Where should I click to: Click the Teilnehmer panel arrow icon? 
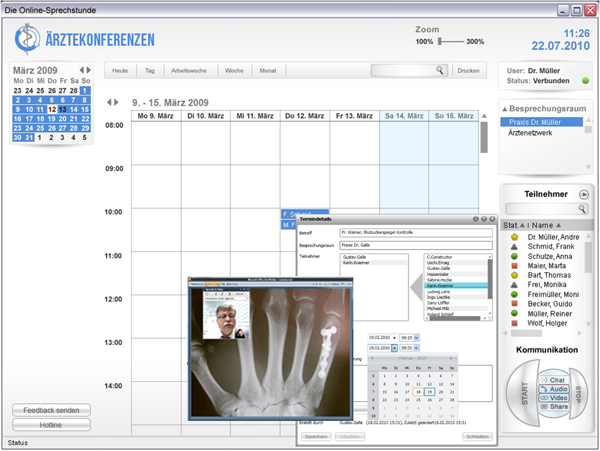click(x=583, y=194)
